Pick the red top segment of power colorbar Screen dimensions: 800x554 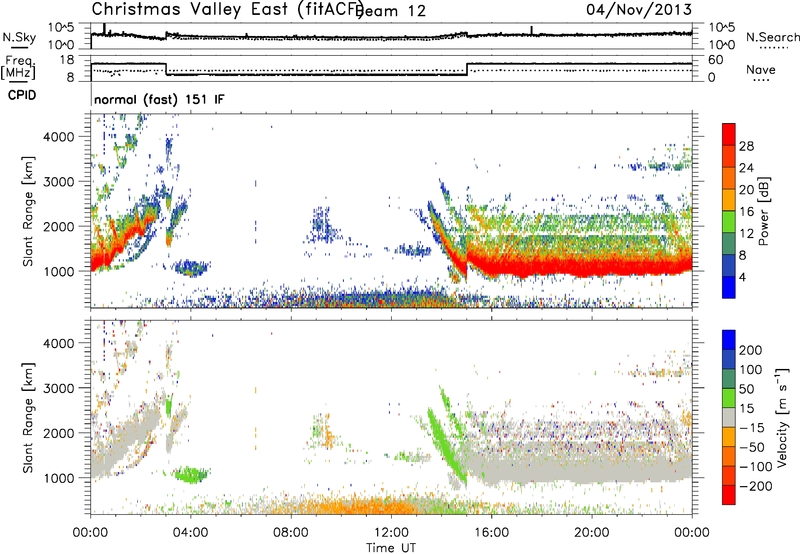[729, 135]
